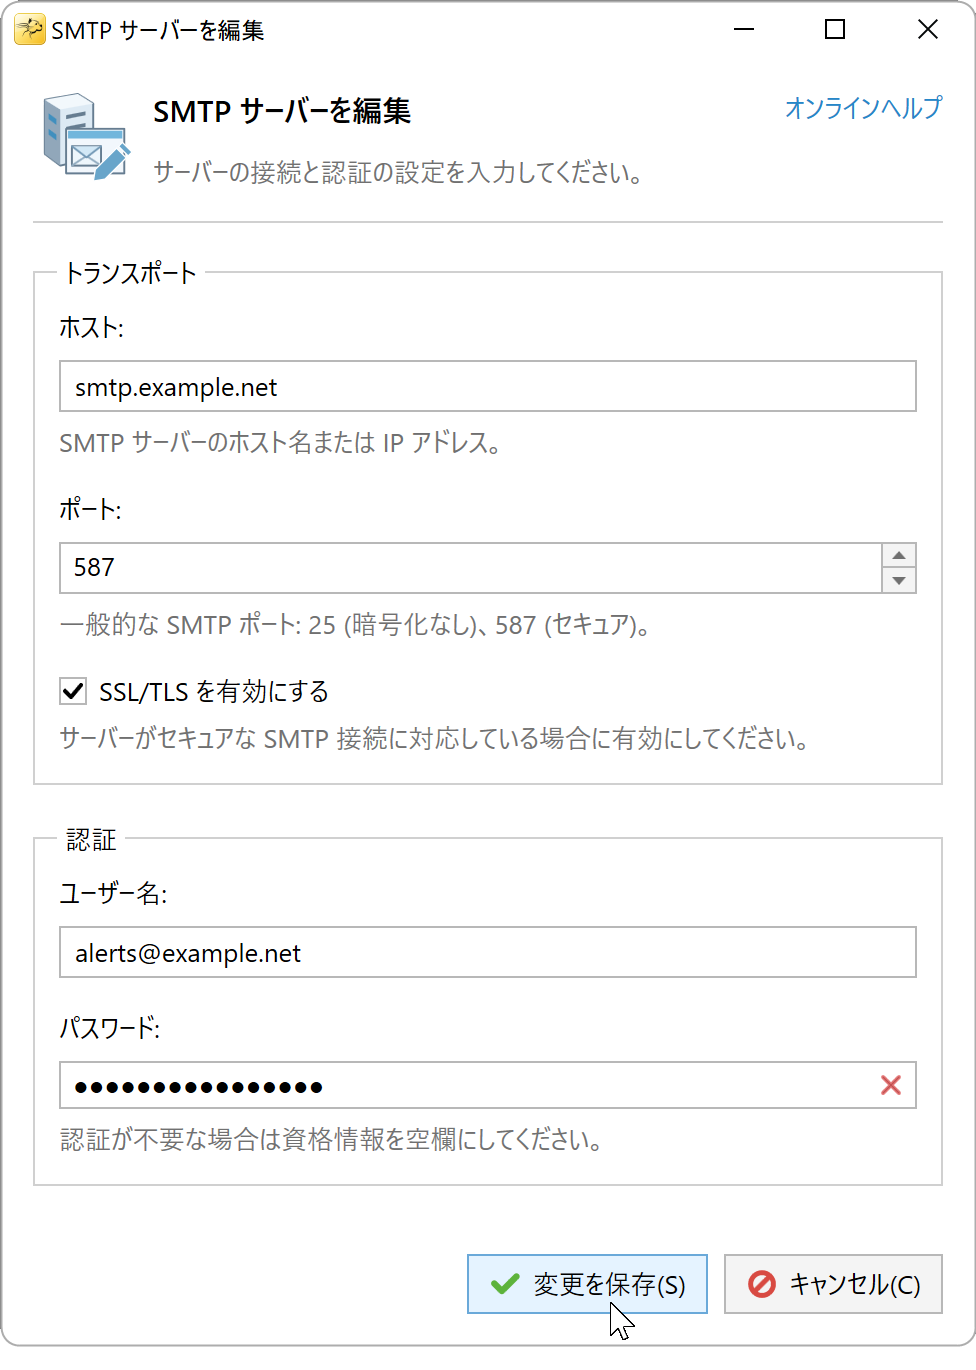Click SSL hint about セキュアな SMTP 接続
This screenshot has height=1370, width=976.
tap(434, 739)
